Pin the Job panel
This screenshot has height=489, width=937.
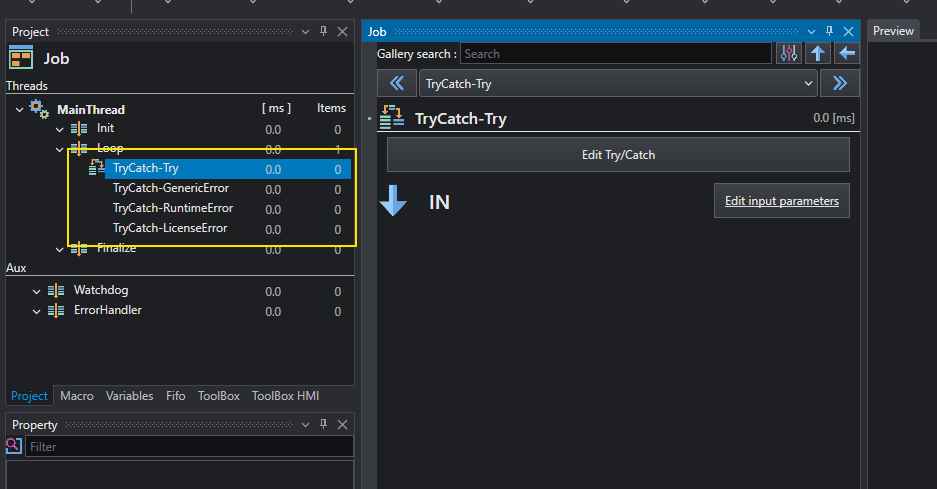tap(829, 31)
